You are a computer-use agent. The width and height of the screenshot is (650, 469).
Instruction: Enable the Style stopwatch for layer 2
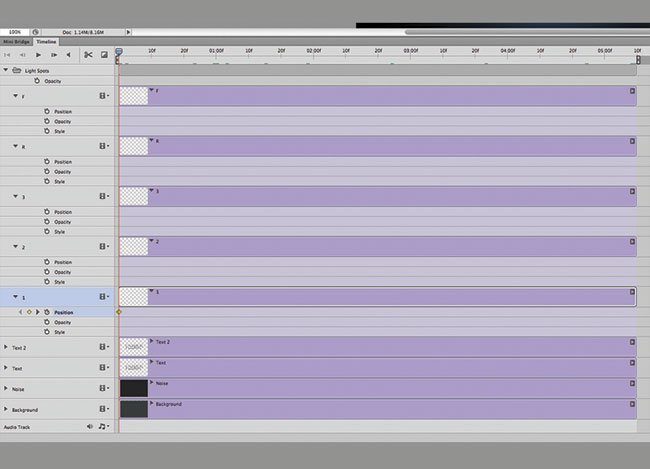[46, 282]
